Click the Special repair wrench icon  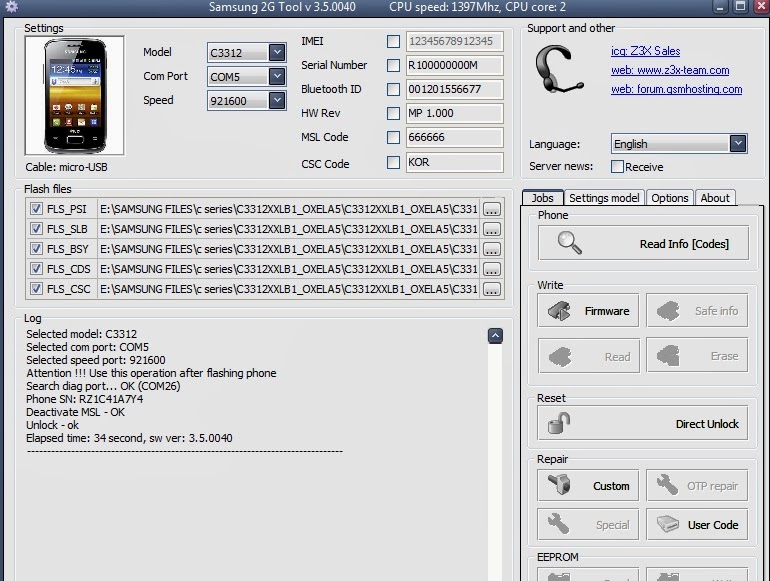coord(559,524)
